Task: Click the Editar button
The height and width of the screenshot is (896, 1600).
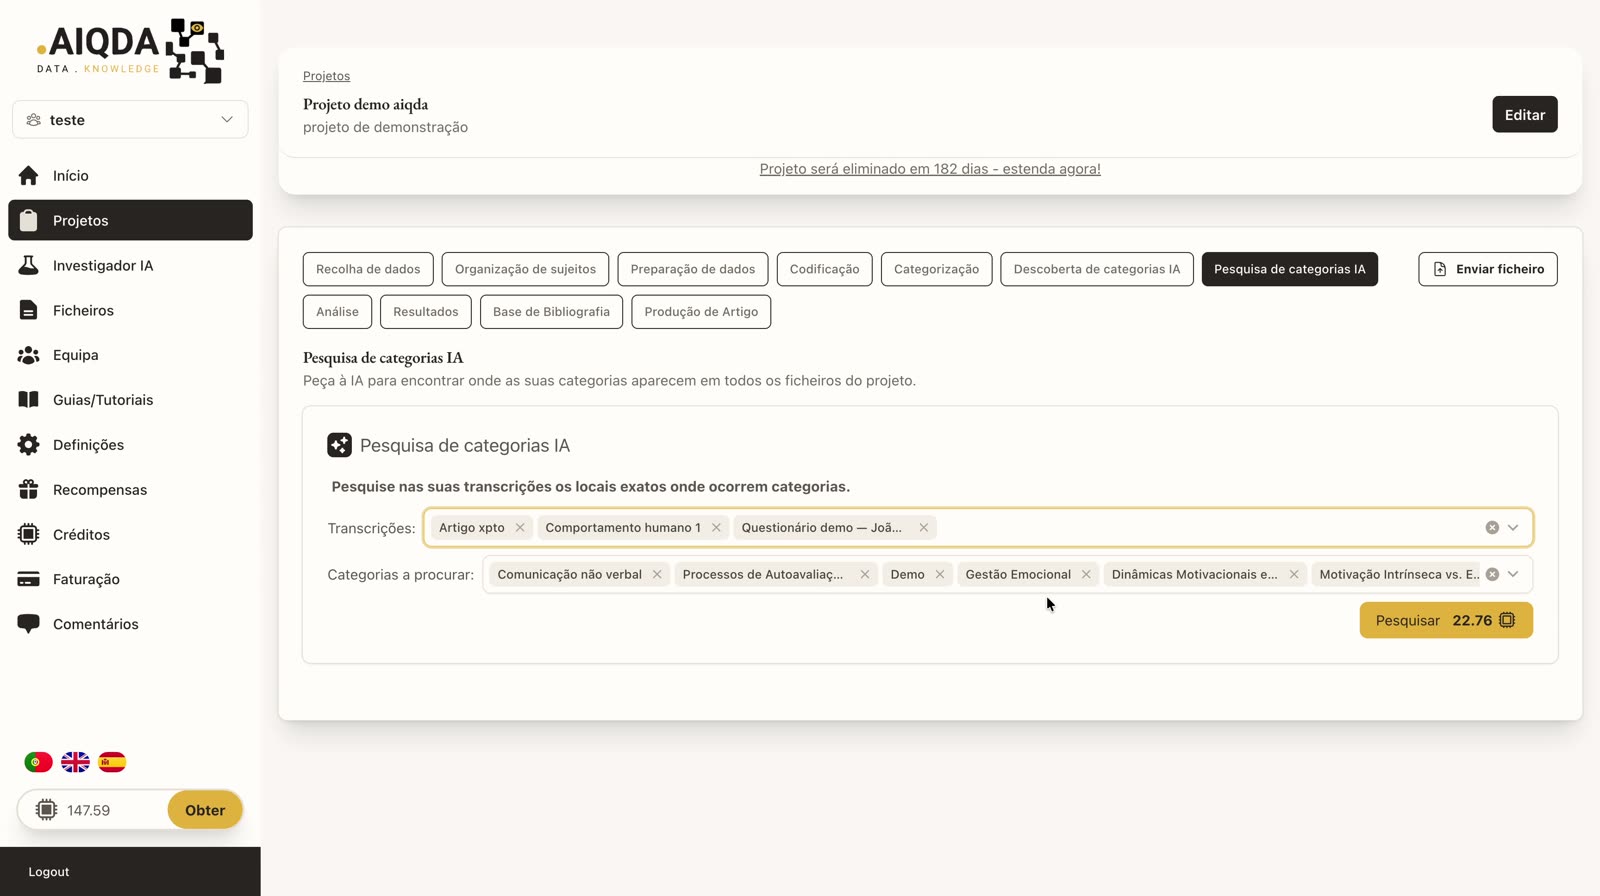Action: point(1525,115)
